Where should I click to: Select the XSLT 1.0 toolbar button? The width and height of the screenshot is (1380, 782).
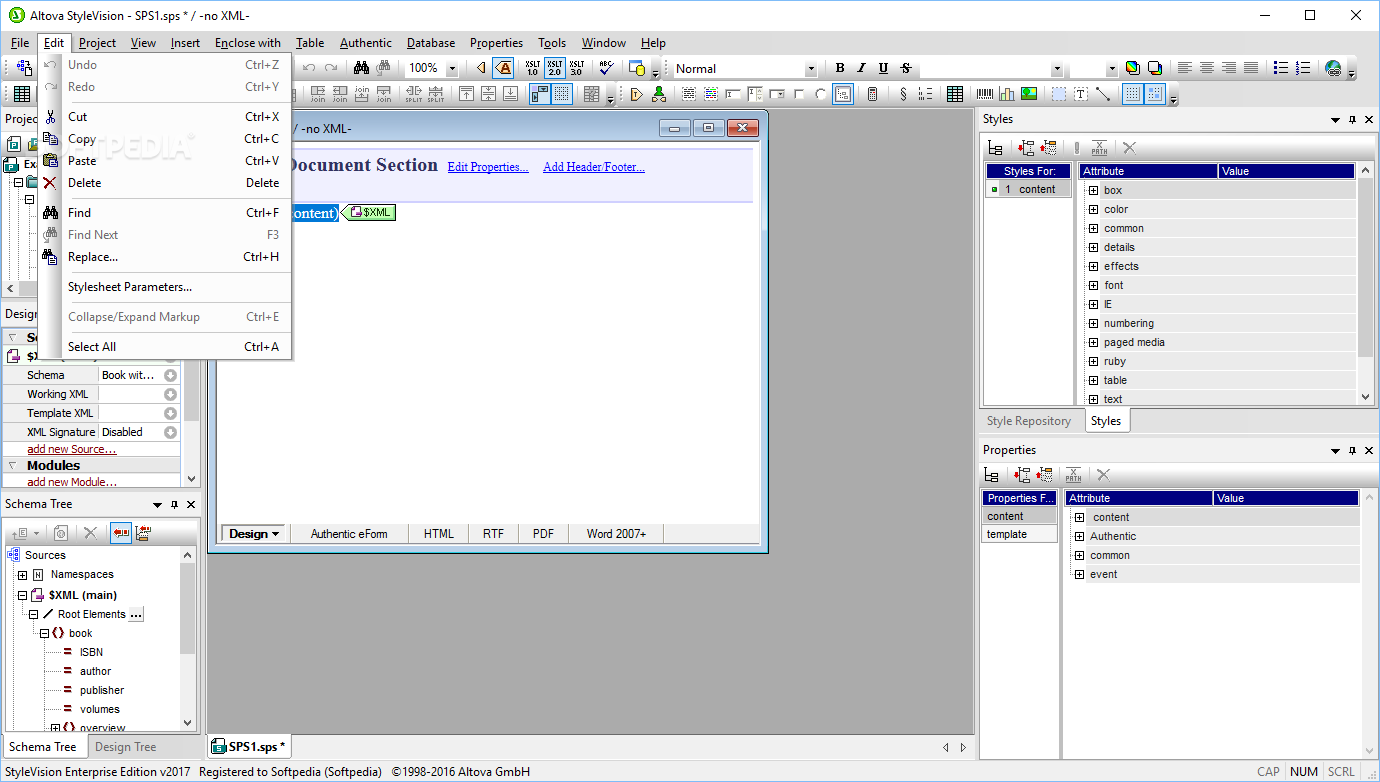tap(532, 68)
